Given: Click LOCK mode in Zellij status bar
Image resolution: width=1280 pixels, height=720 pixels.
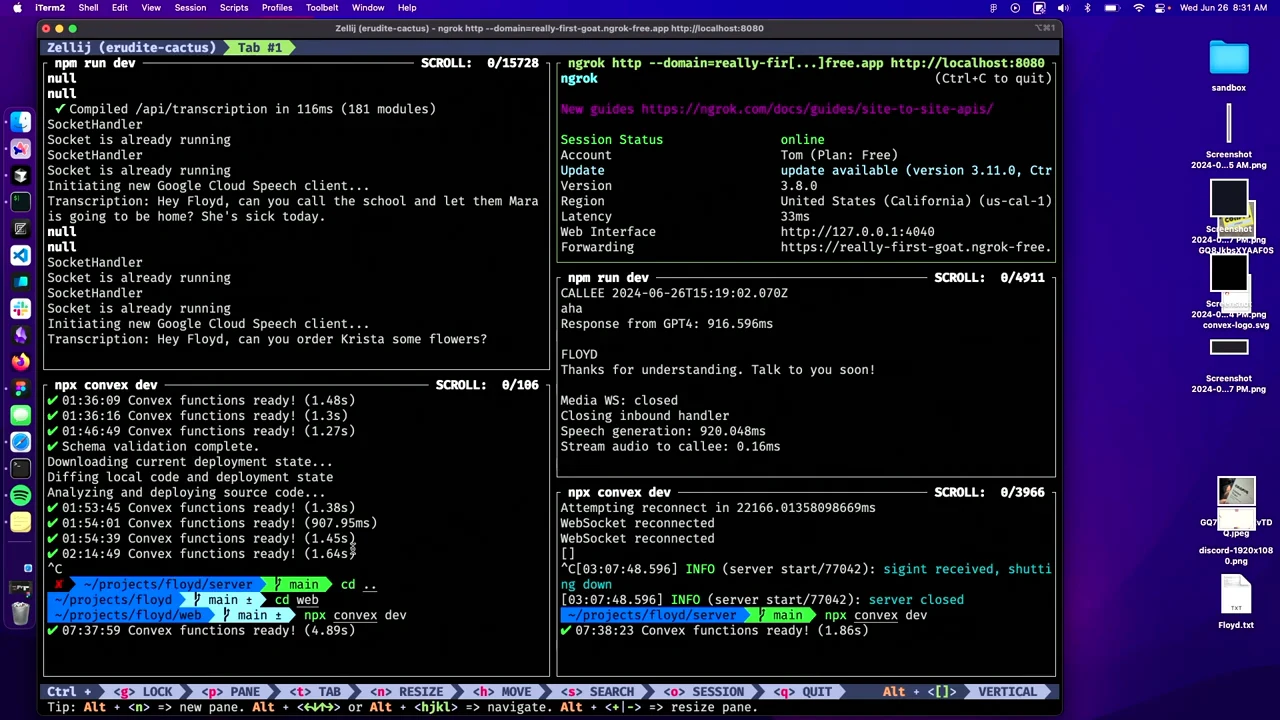Looking at the screenshot, I should tap(145, 692).
